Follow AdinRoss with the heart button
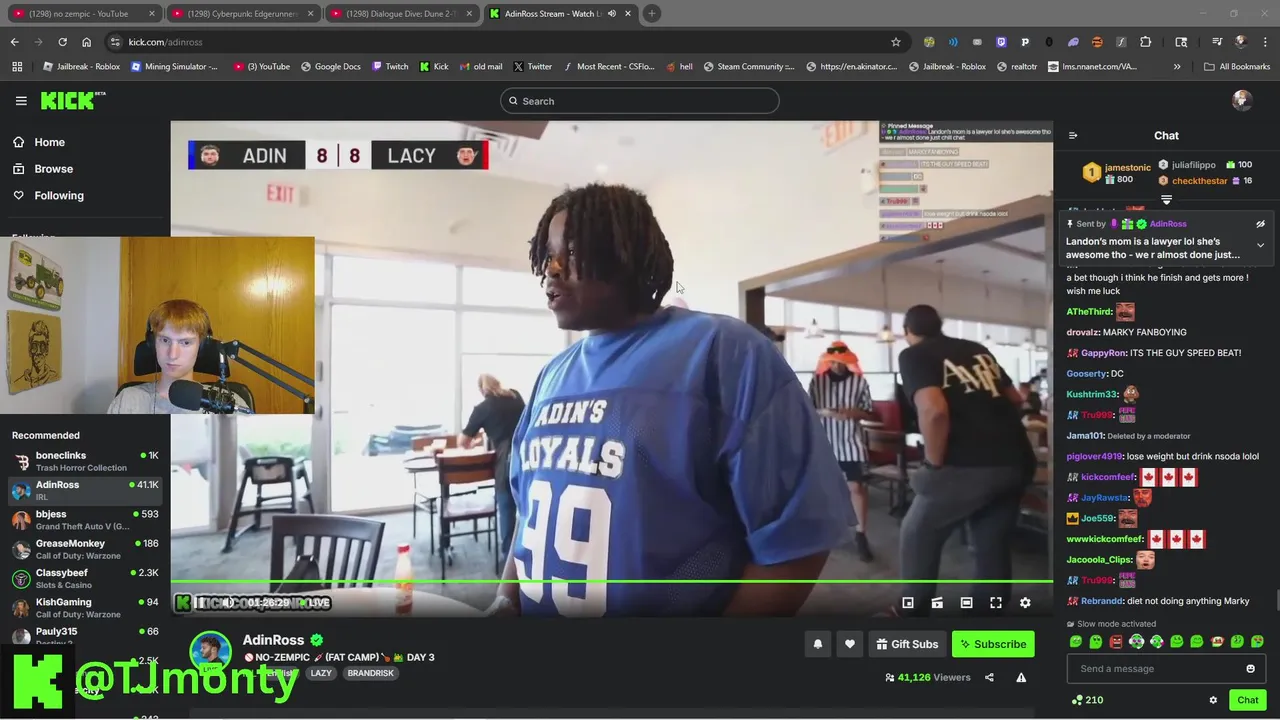Image resolution: width=1280 pixels, height=720 pixels. pyautogui.click(x=850, y=644)
